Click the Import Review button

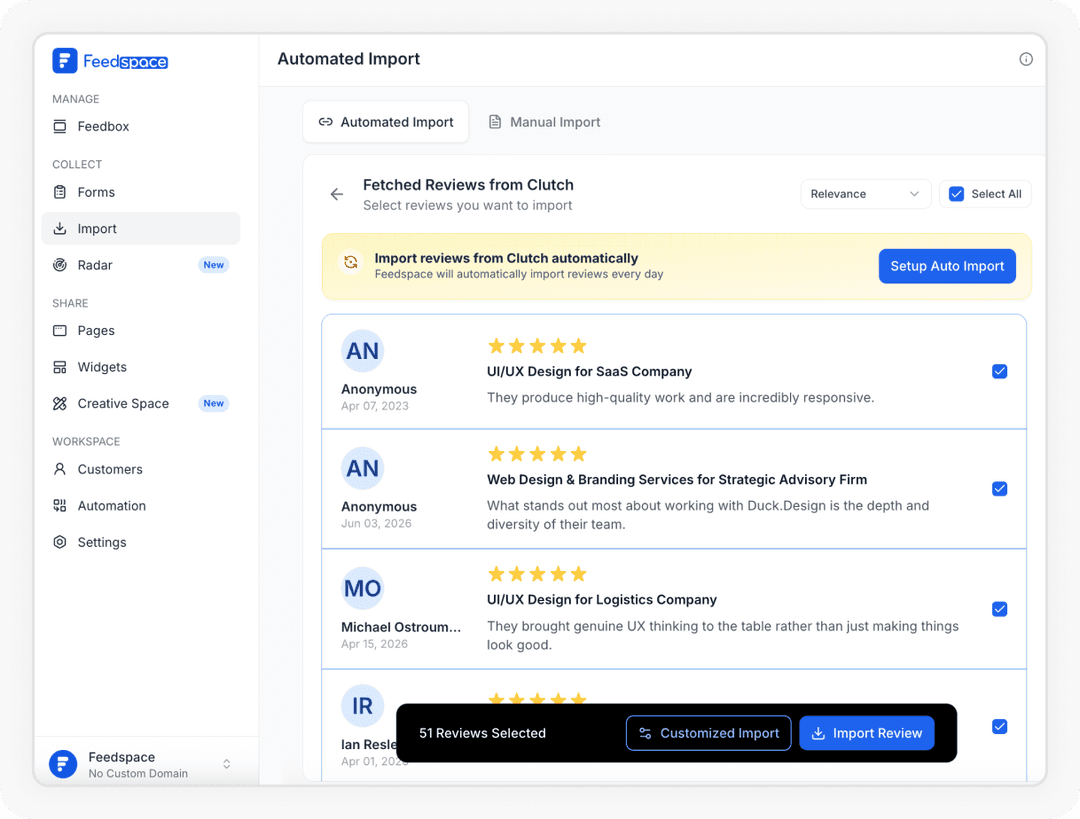[x=866, y=733]
